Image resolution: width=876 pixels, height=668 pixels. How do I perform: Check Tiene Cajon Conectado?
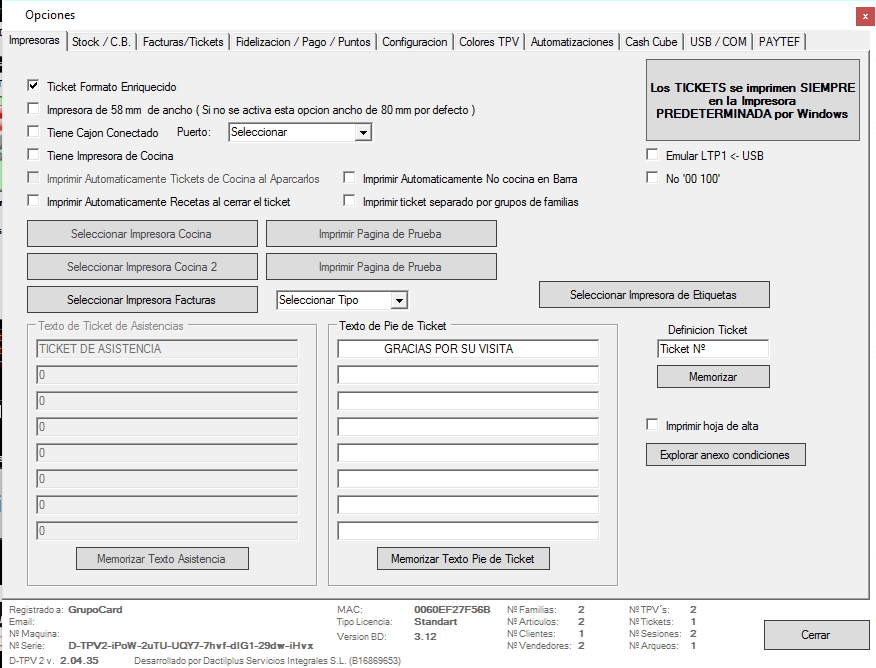[x=34, y=131]
